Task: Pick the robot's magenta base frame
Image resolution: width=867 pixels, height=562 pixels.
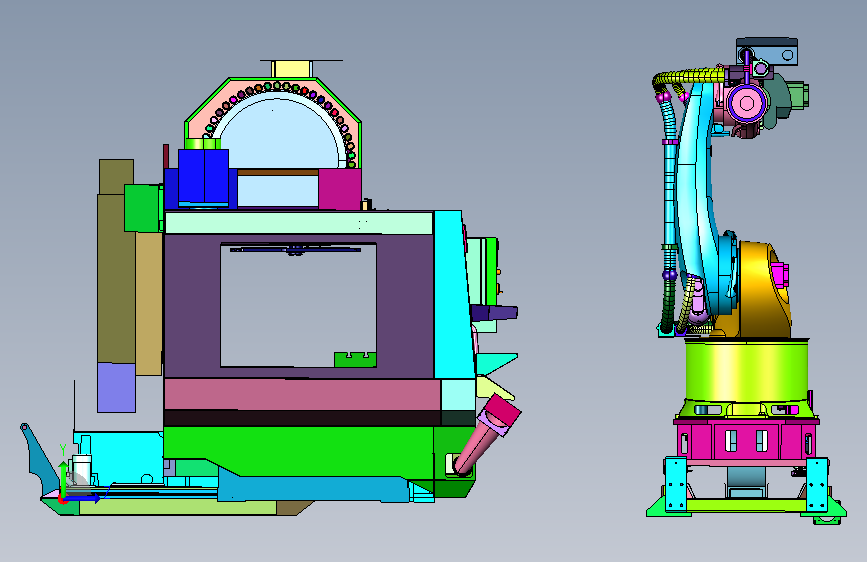Action: (746, 441)
